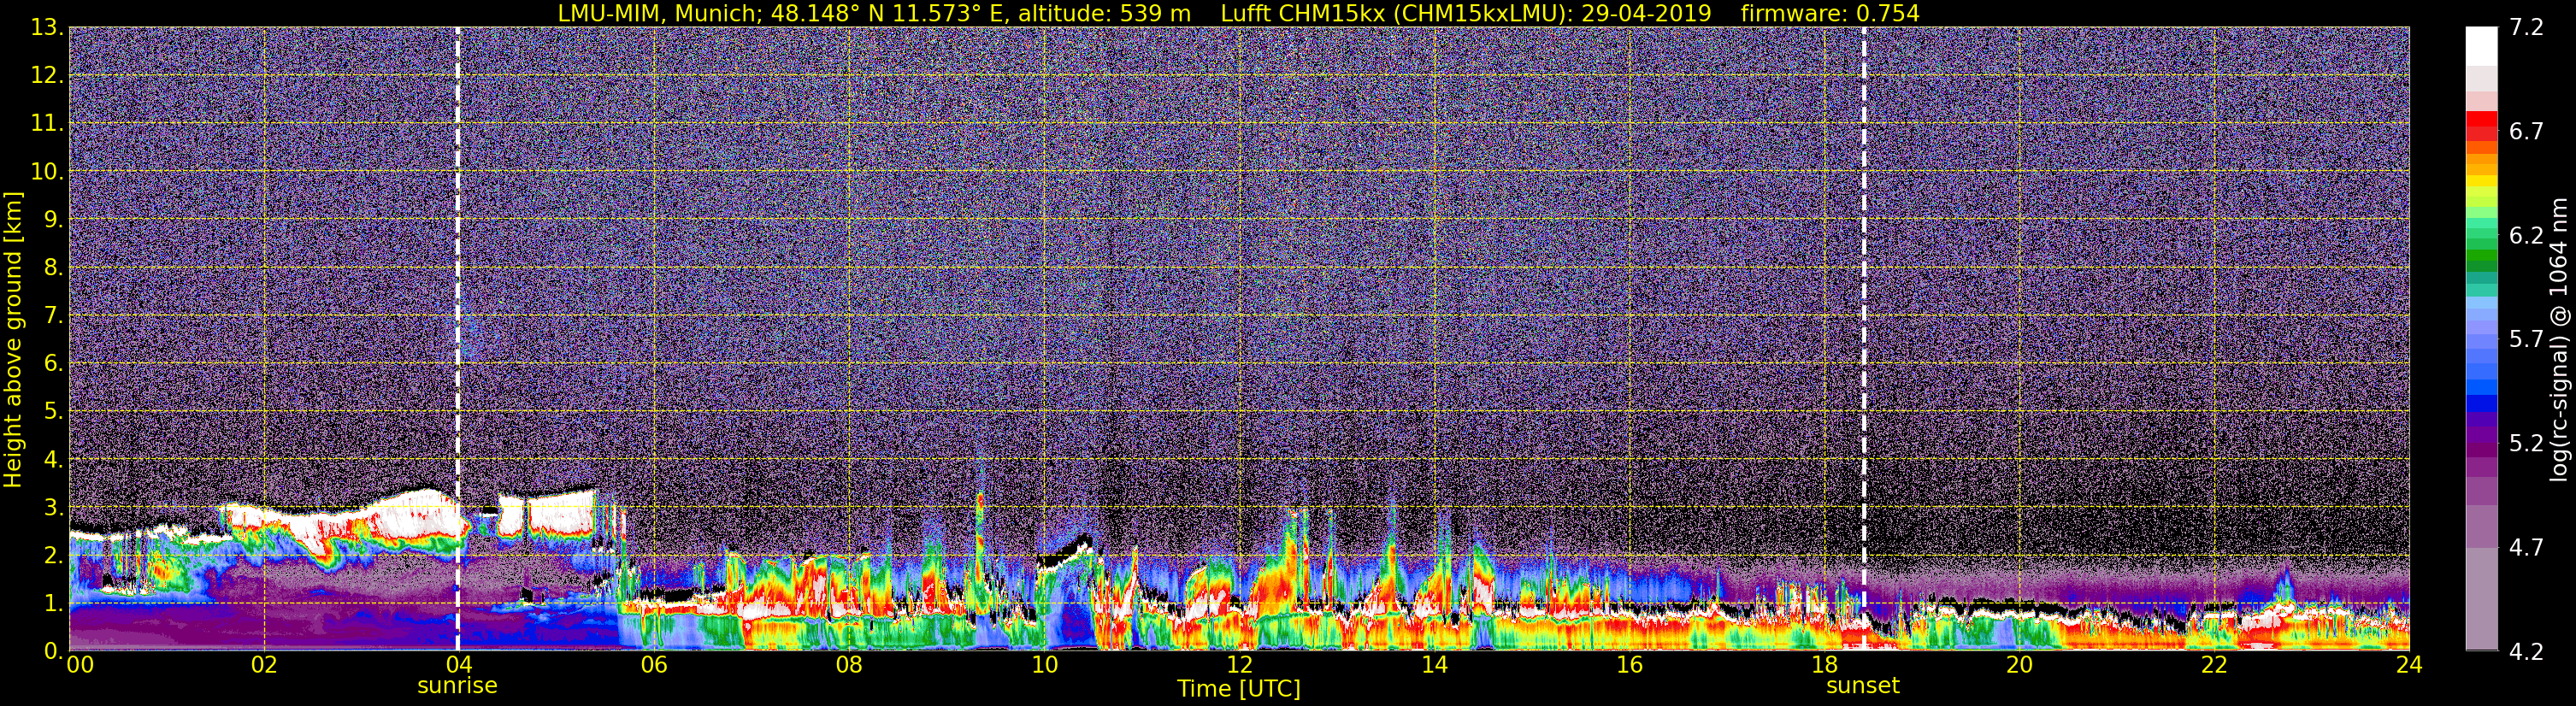Click the 'firmware: 0.754' text
This screenshot has height=706, width=2576.
click(x=1830, y=14)
